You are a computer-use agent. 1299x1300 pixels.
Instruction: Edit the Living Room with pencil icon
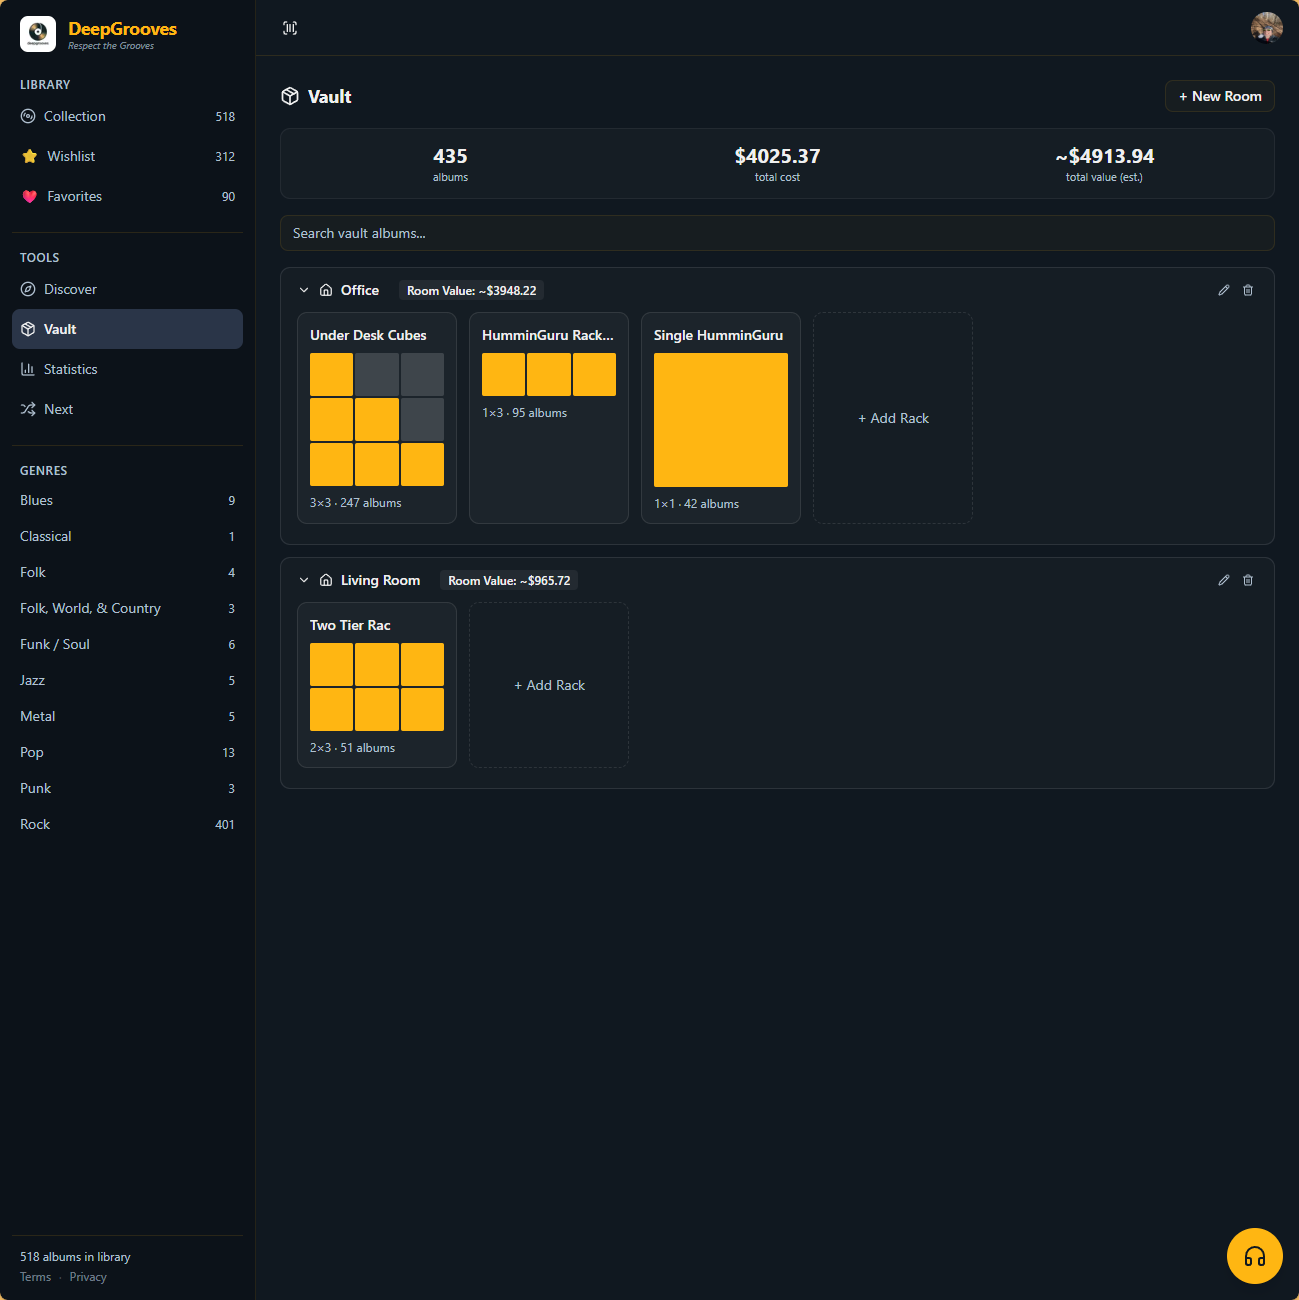click(x=1224, y=580)
